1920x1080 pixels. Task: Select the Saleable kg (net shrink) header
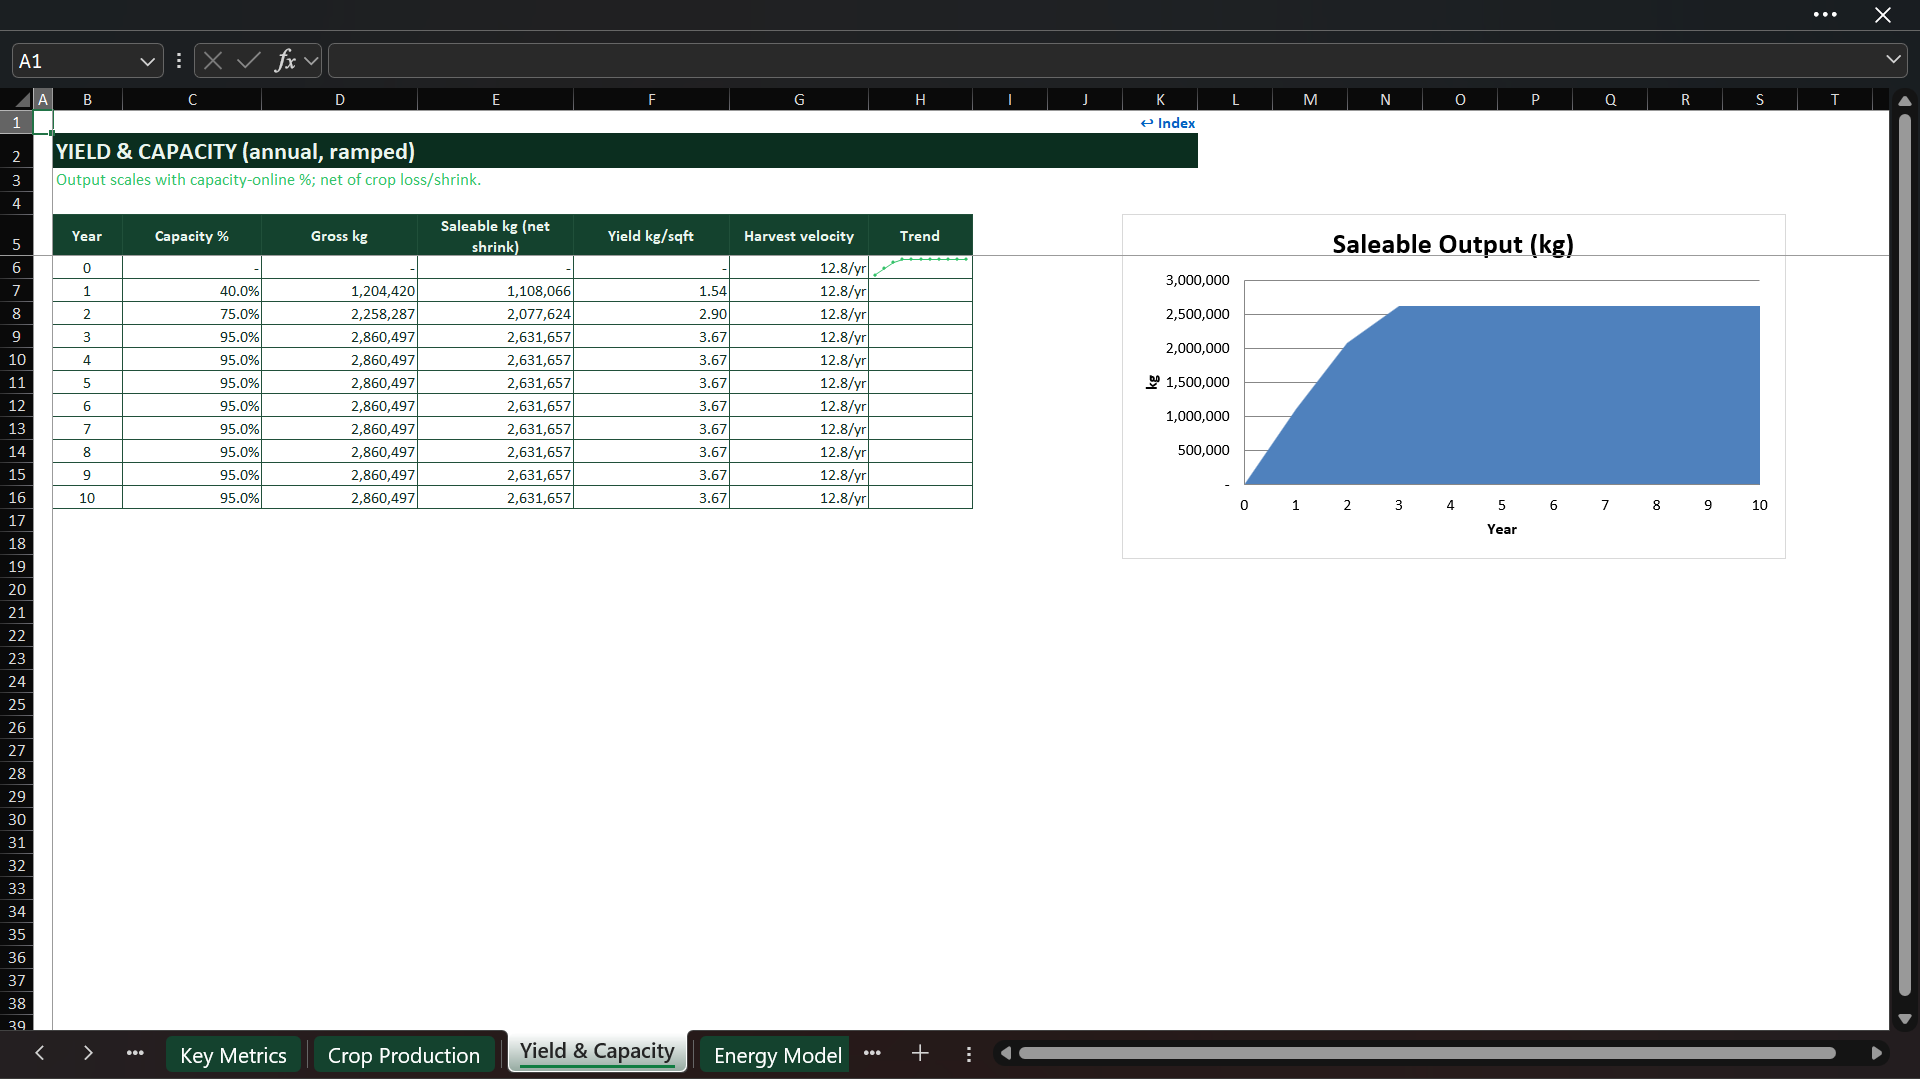[496, 236]
